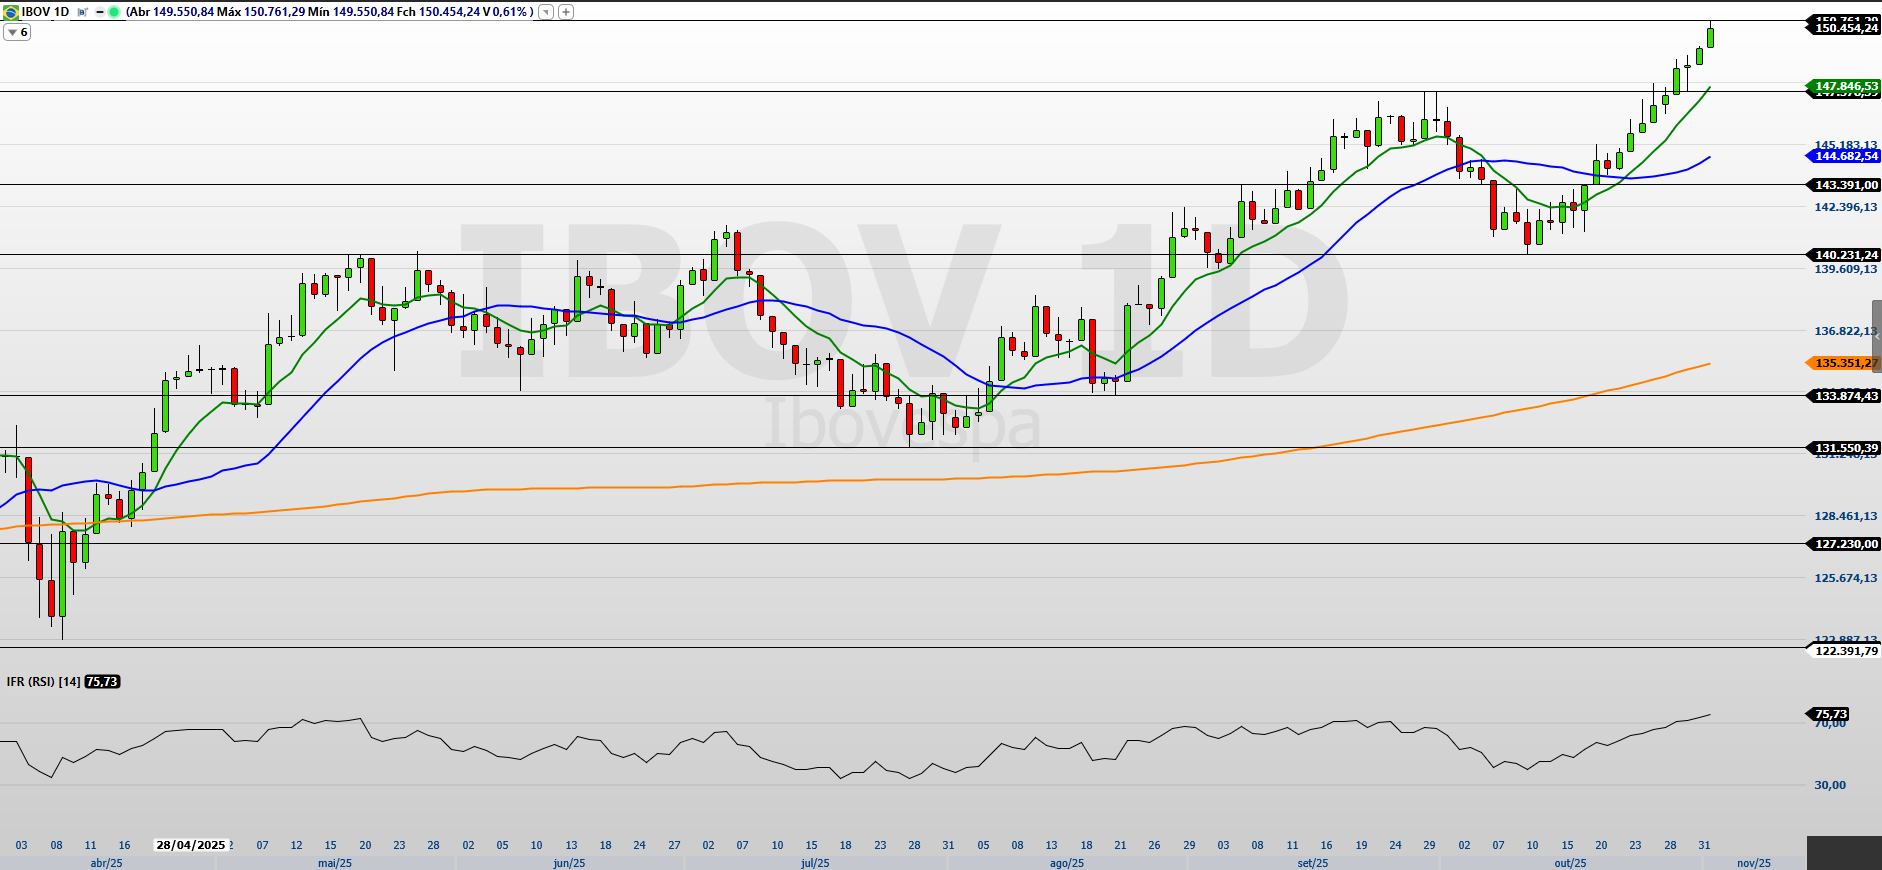1882x870 pixels.
Task: Click the minus icon in the chart header
Action: [x=100, y=12]
